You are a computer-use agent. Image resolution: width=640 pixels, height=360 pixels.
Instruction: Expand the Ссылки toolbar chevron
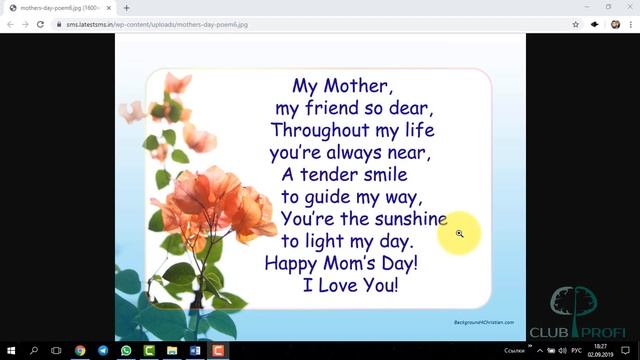[530, 347]
